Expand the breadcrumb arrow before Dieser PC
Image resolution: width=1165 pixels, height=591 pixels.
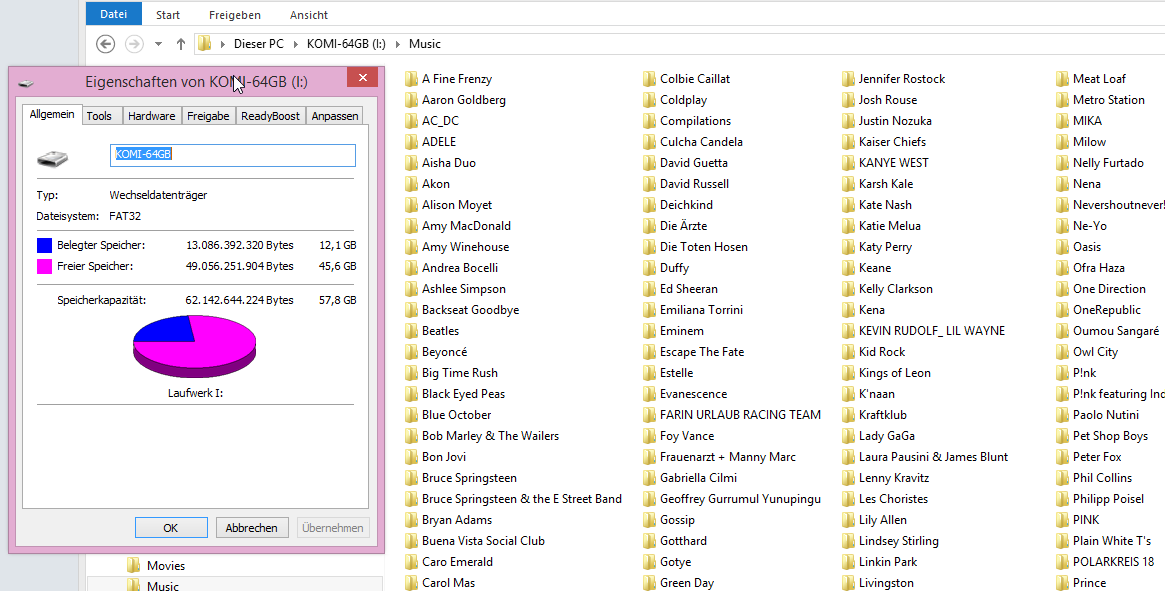click(x=222, y=45)
